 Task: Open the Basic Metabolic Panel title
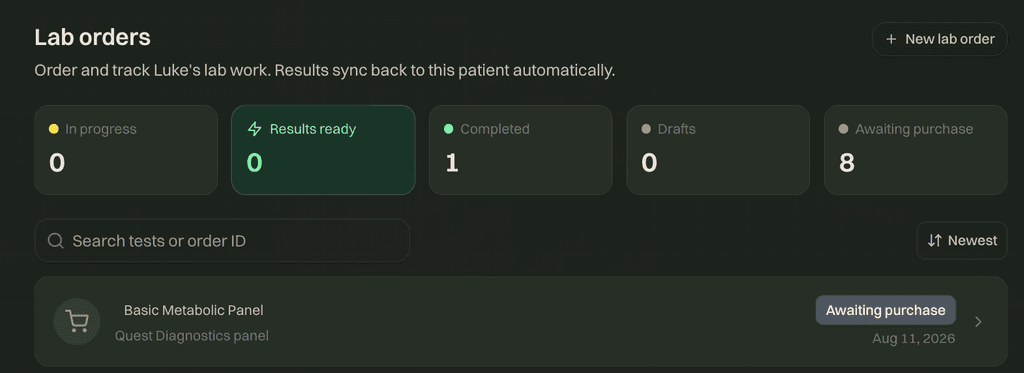(194, 310)
